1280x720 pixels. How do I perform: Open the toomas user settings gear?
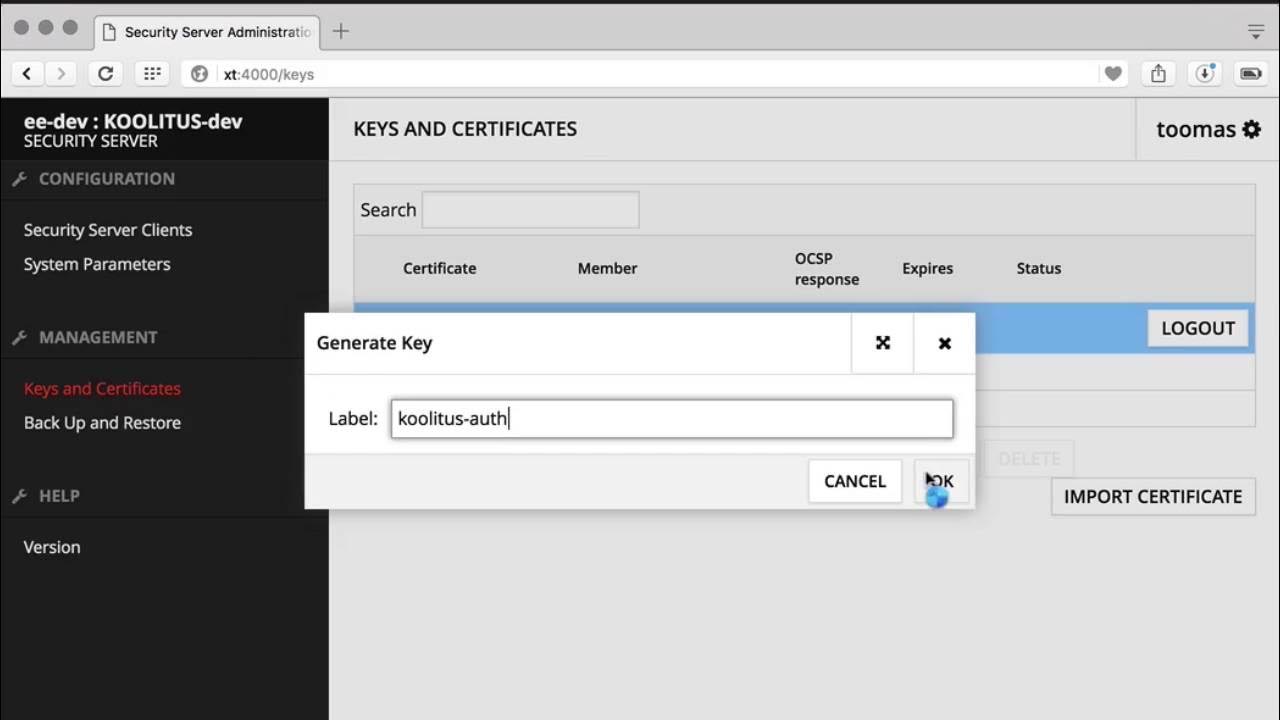click(x=1251, y=129)
